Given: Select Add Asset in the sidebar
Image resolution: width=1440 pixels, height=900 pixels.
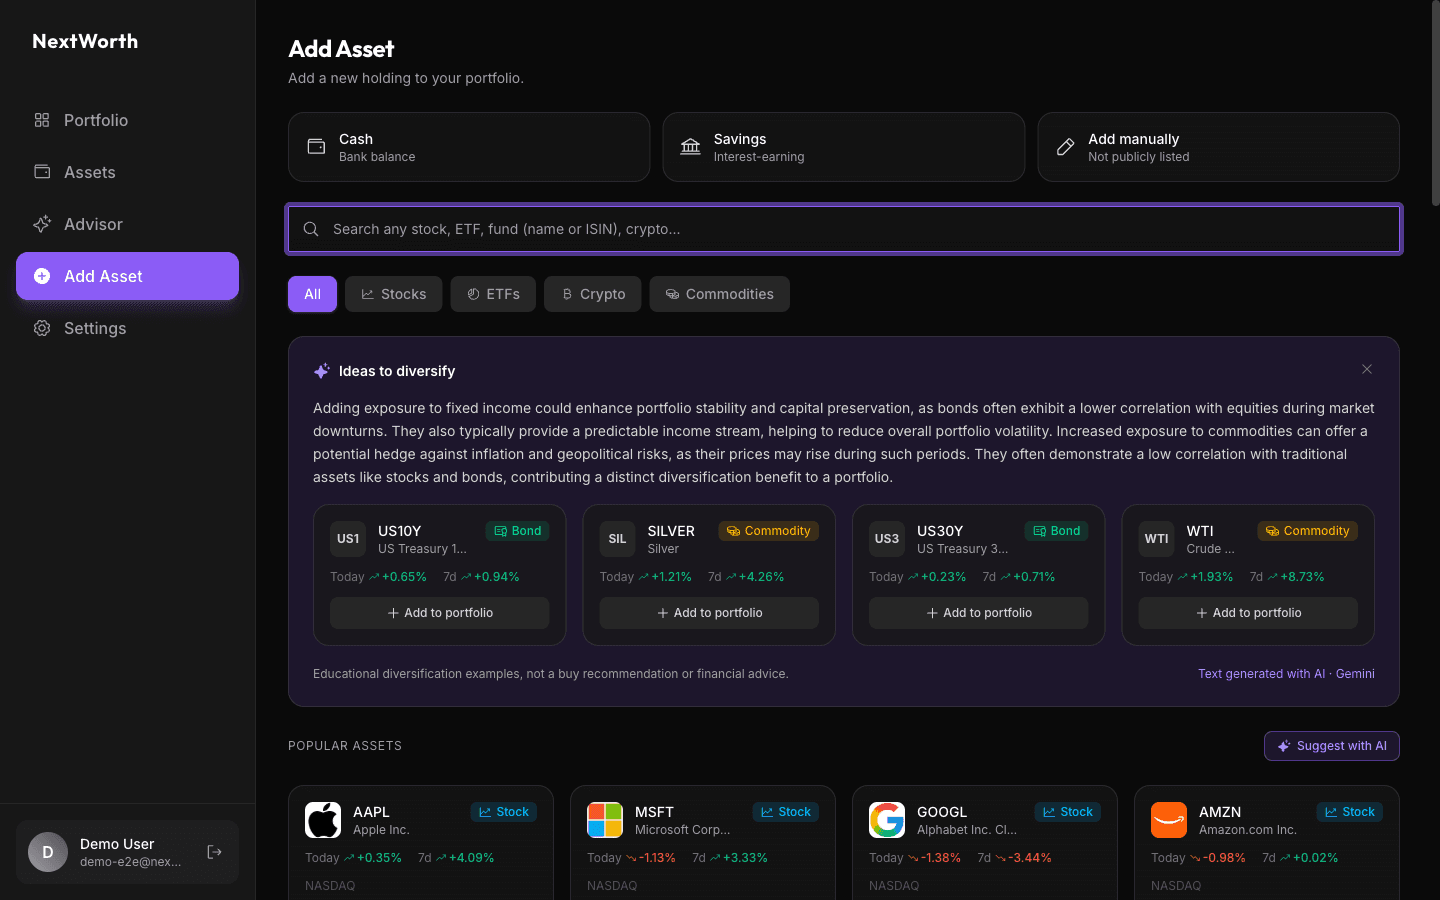Looking at the screenshot, I should (x=127, y=276).
